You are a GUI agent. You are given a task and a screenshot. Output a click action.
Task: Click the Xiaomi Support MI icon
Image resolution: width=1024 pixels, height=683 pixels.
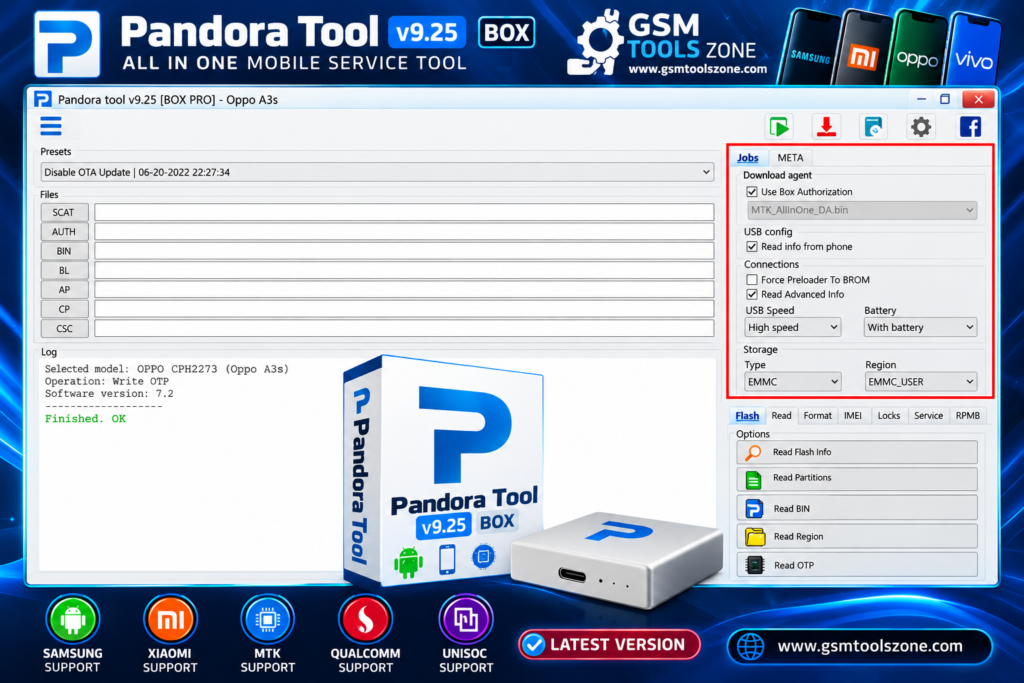[170, 619]
